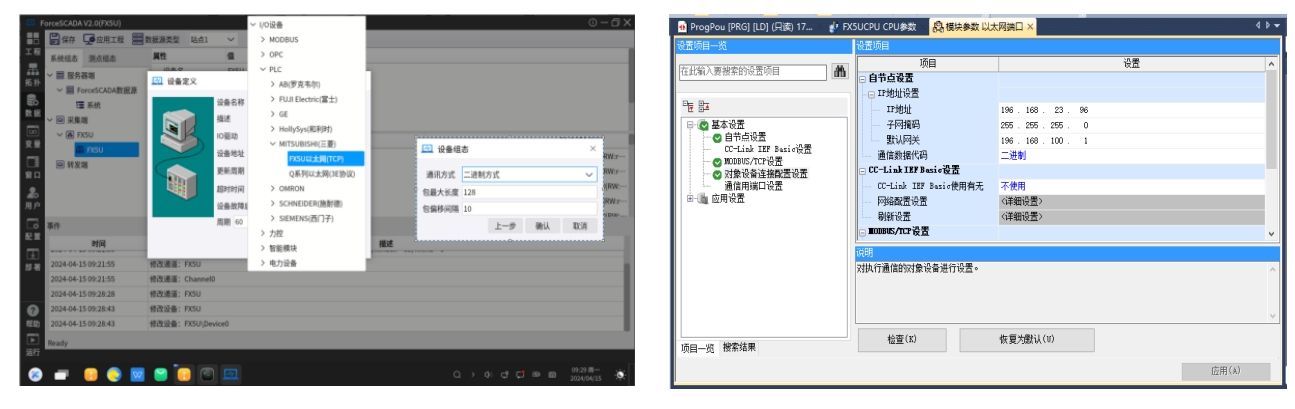The width and height of the screenshot is (1295, 409).
Task: Click the Apply Project (应用工程) toolbar icon
Action: pyautogui.click(x=90, y=39)
